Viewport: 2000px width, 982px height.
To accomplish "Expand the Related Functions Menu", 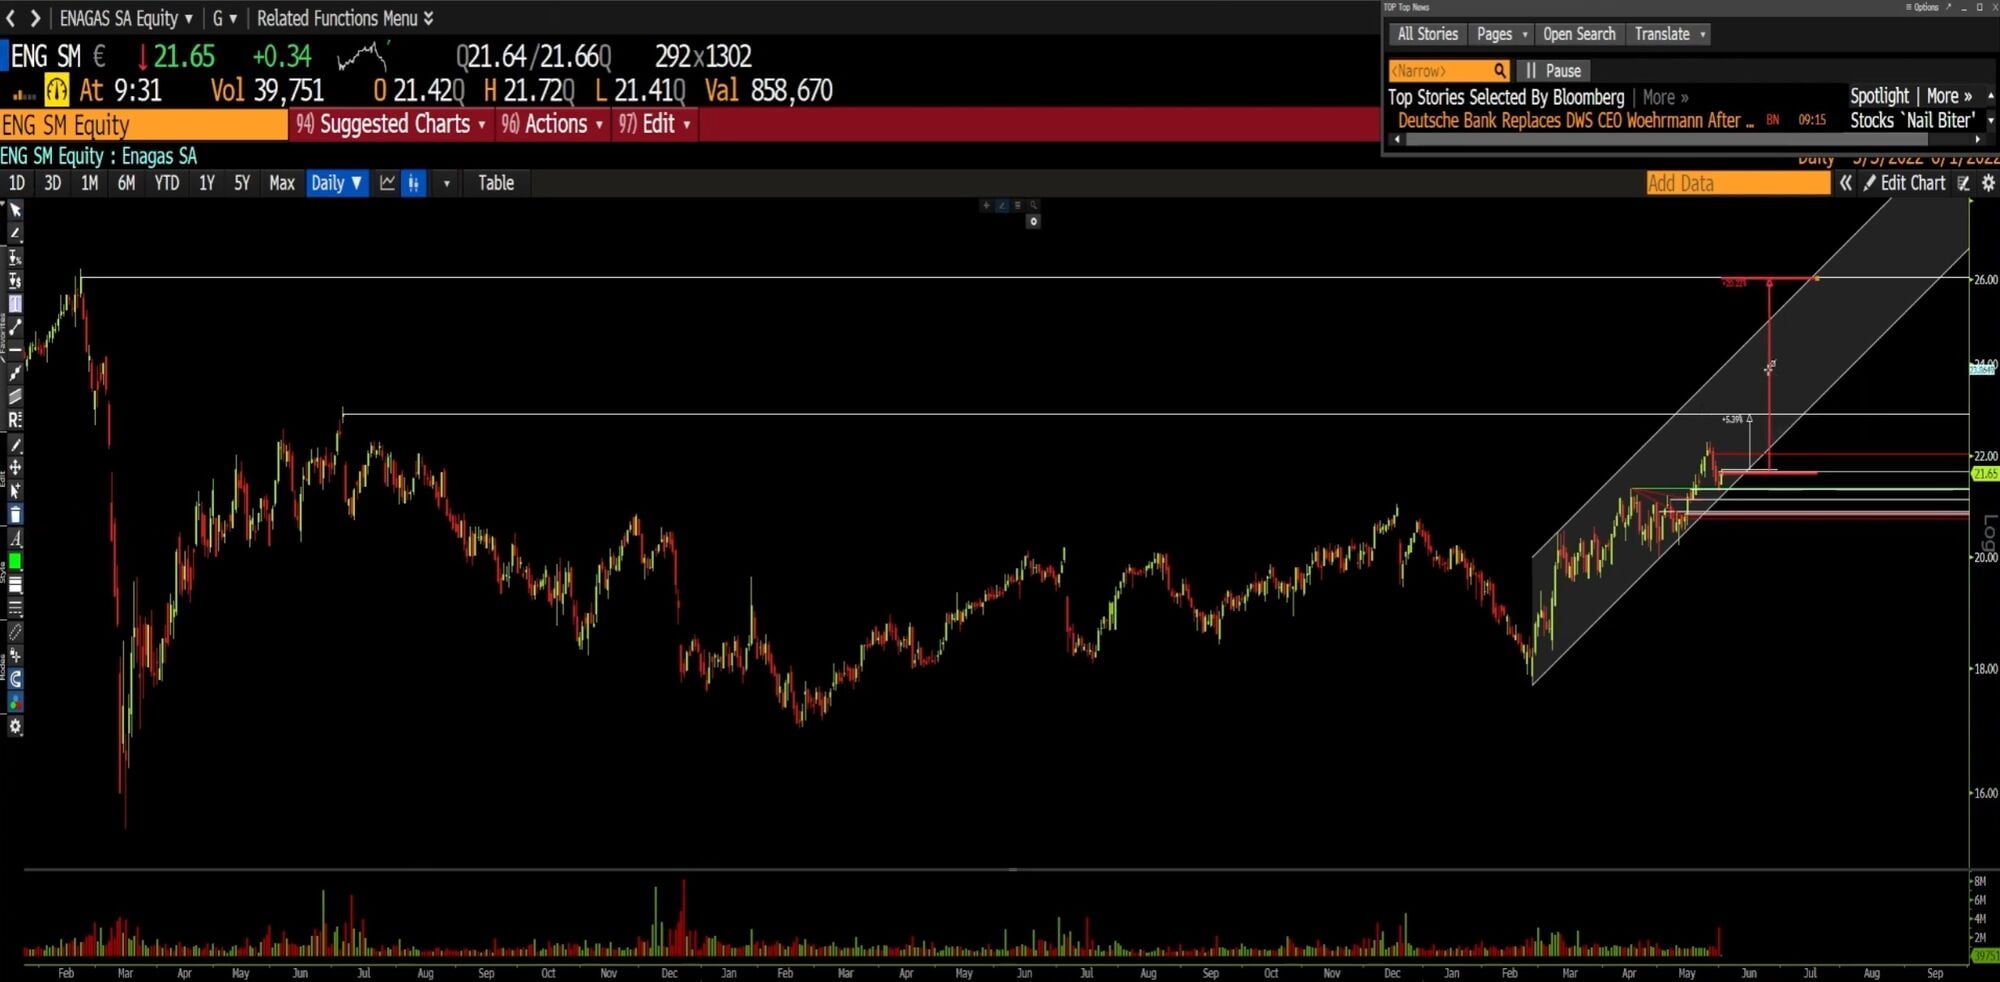I will pyautogui.click(x=345, y=18).
